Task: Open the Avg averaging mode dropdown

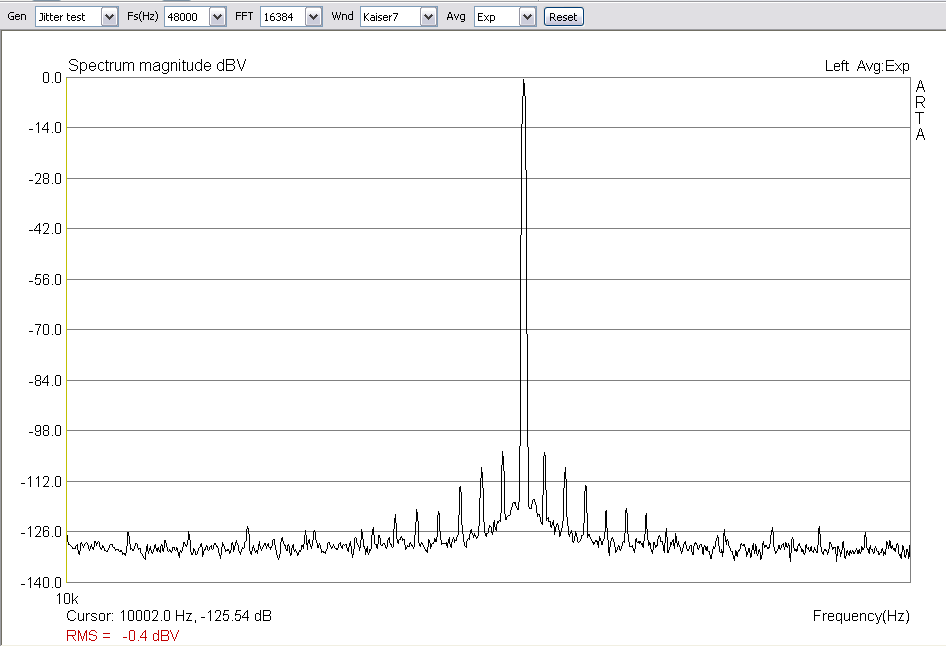Action: (x=527, y=17)
